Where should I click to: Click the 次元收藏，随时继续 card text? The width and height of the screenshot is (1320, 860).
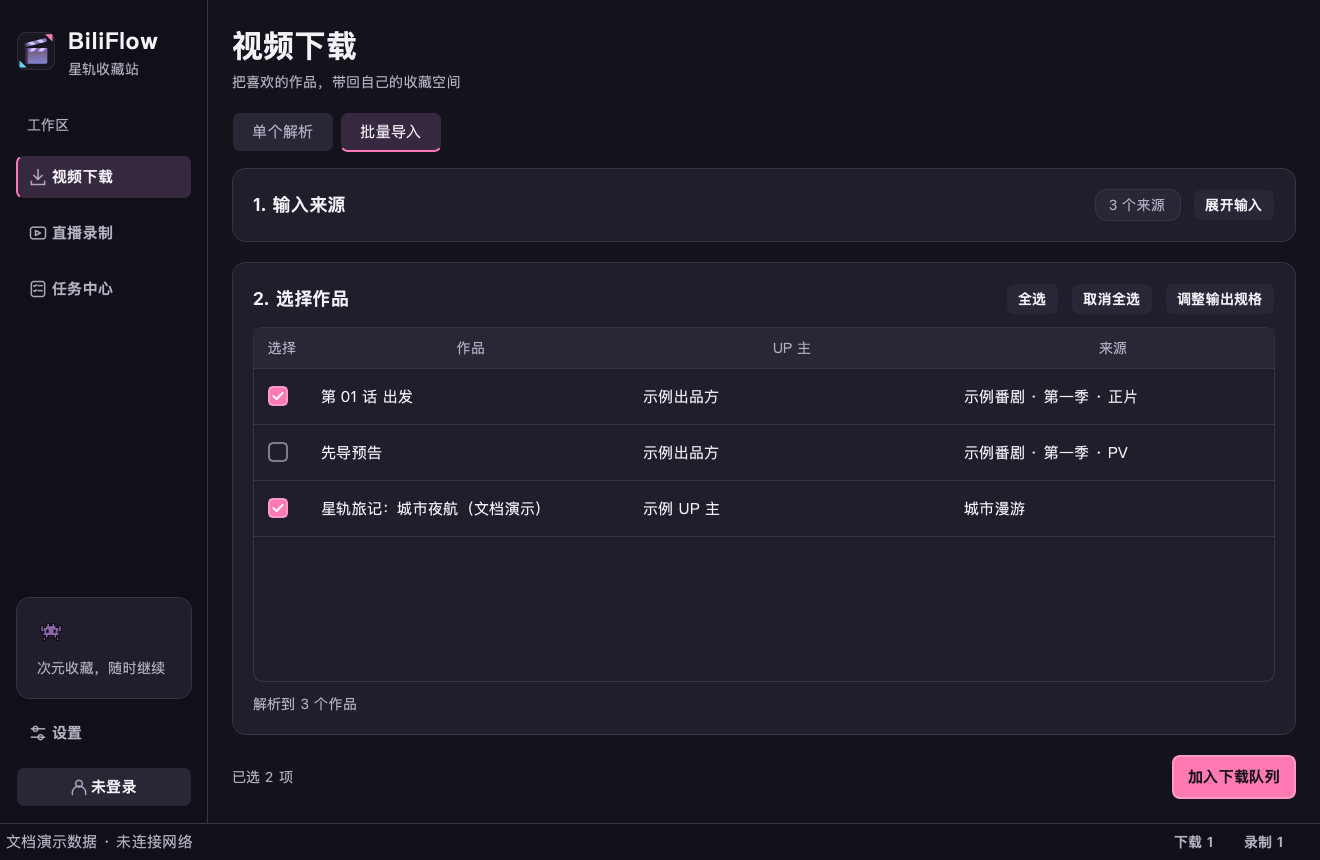point(101,668)
